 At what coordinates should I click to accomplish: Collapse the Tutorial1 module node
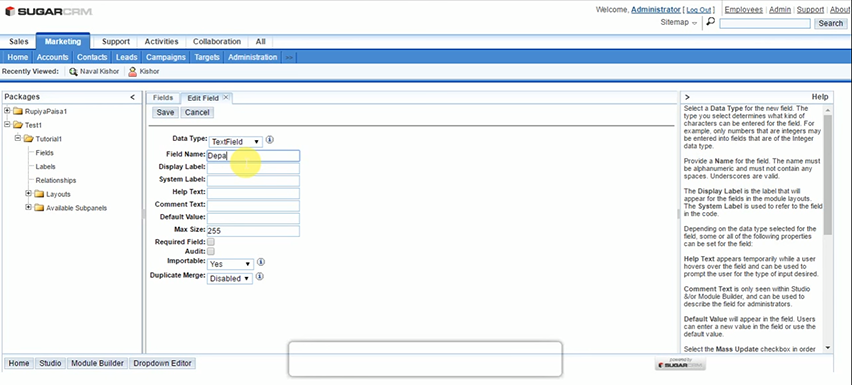tap(17, 138)
